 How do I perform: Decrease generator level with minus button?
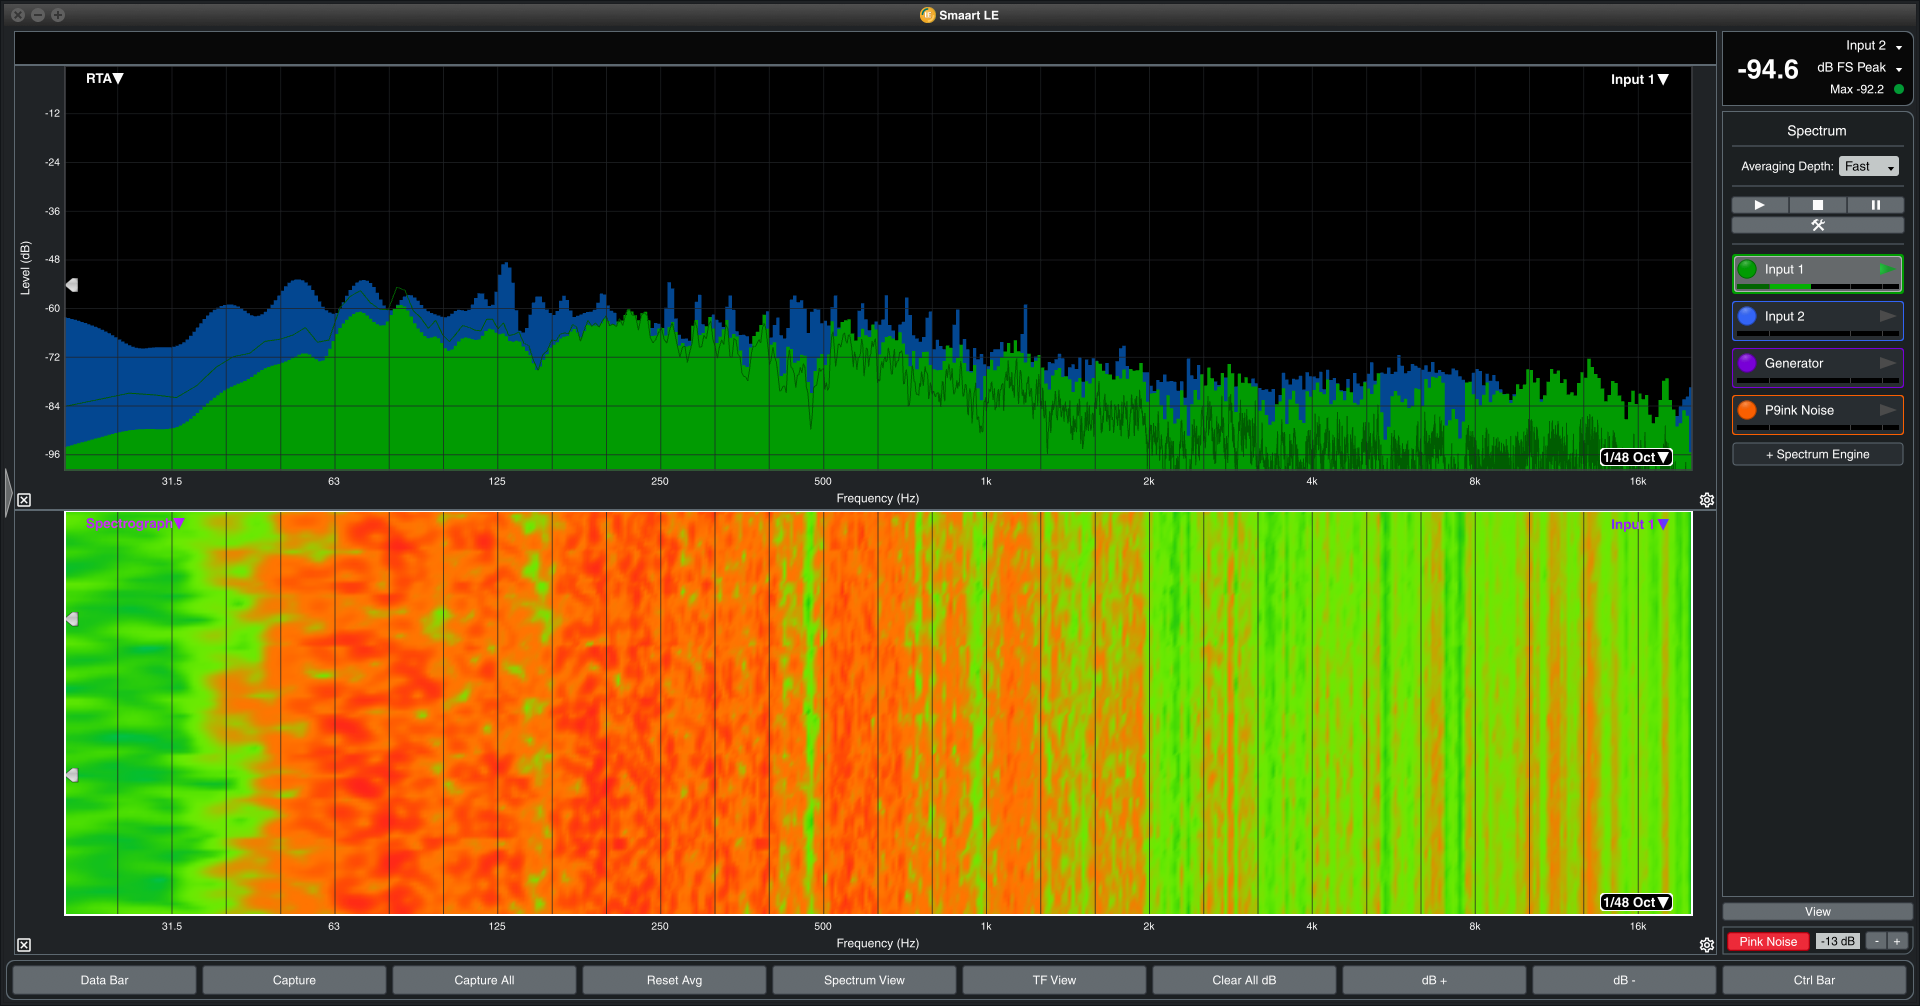point(1877,941)
